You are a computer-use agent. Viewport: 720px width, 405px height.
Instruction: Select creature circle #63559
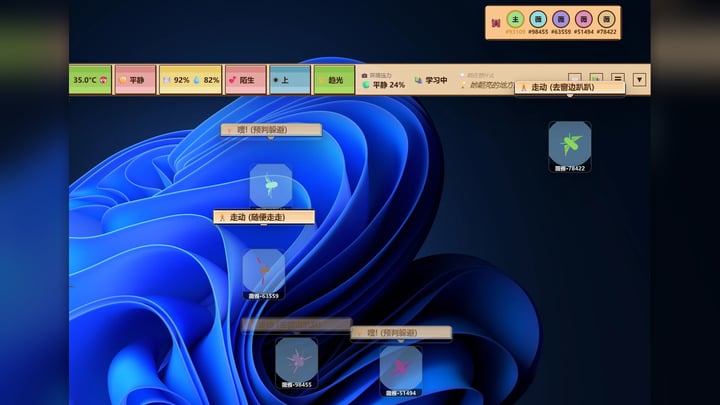[x=561, y=19]
